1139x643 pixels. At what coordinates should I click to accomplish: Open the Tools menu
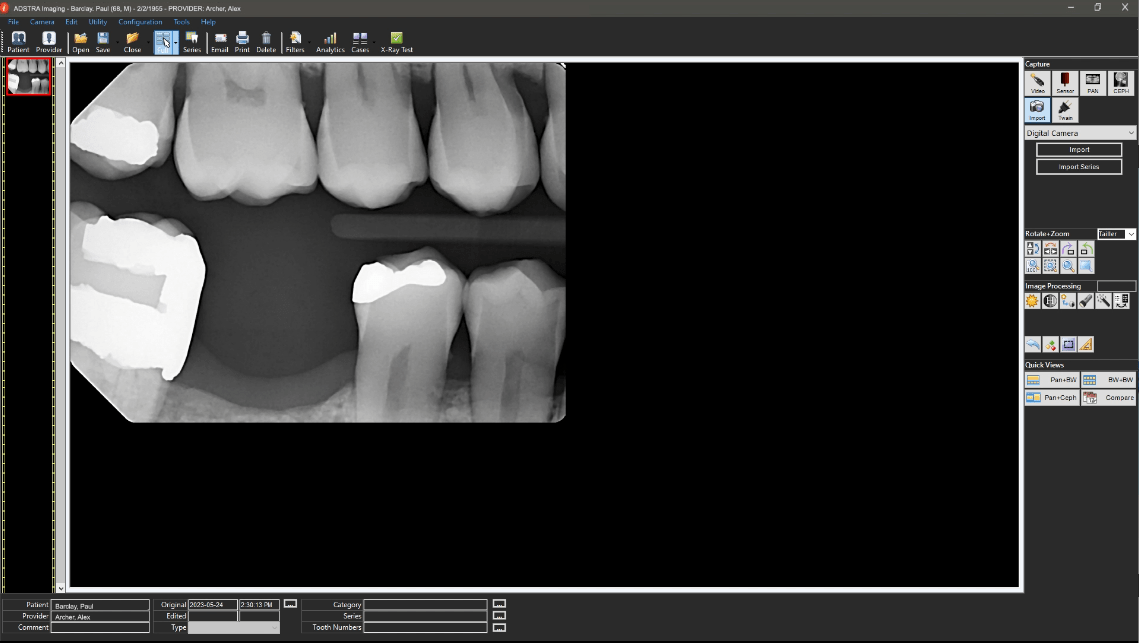182,22
